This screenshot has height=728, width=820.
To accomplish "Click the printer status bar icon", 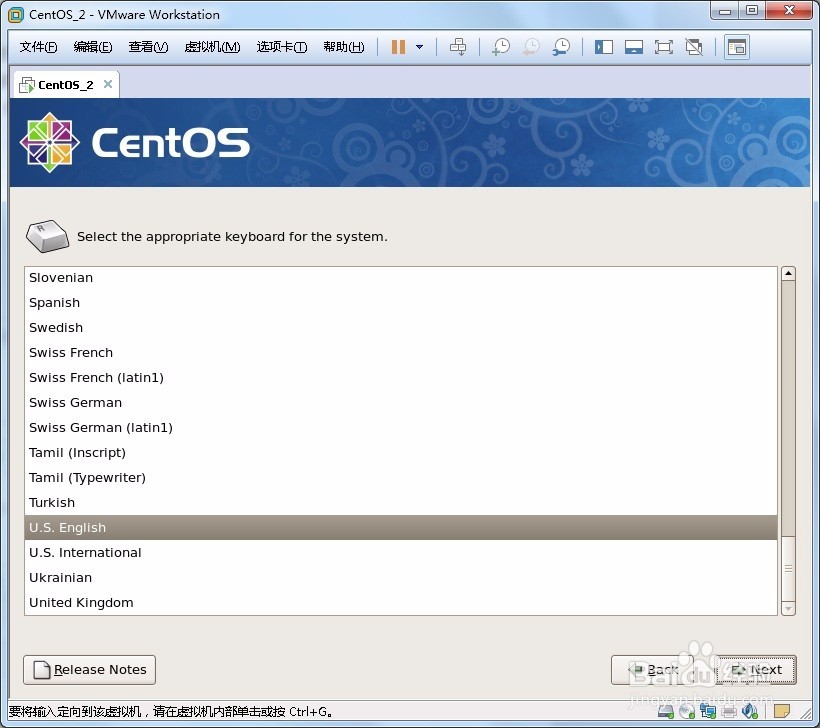I will (x=728, y=712).
